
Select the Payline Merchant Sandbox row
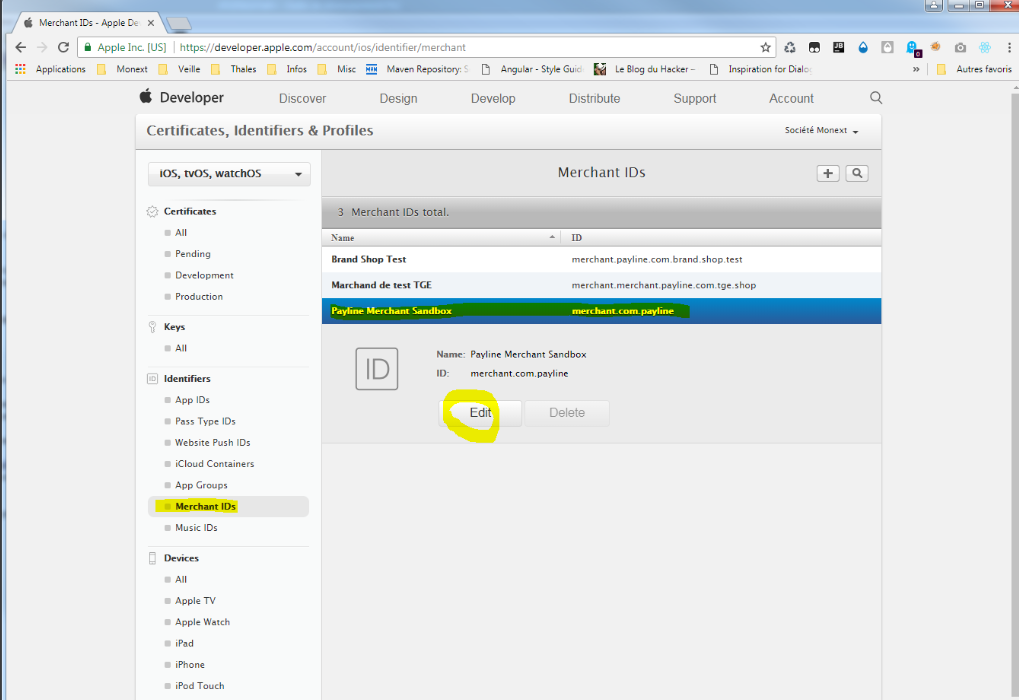click(602, 311)
